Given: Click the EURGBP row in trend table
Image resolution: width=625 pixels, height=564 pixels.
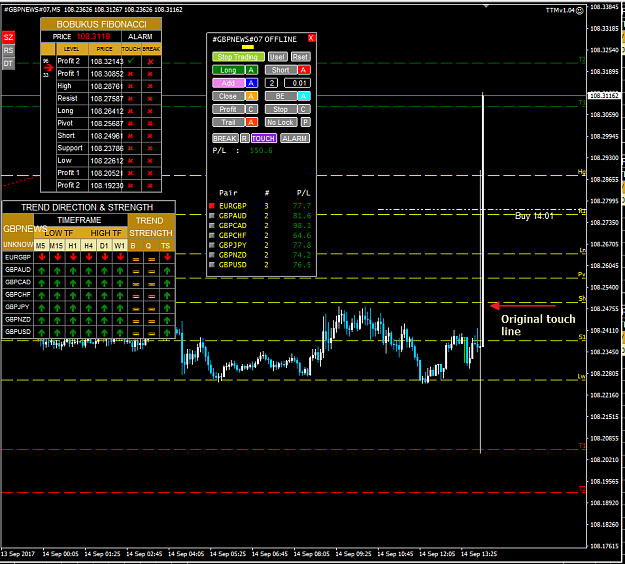Looking at the screenshot, I should tap(88, 257).
